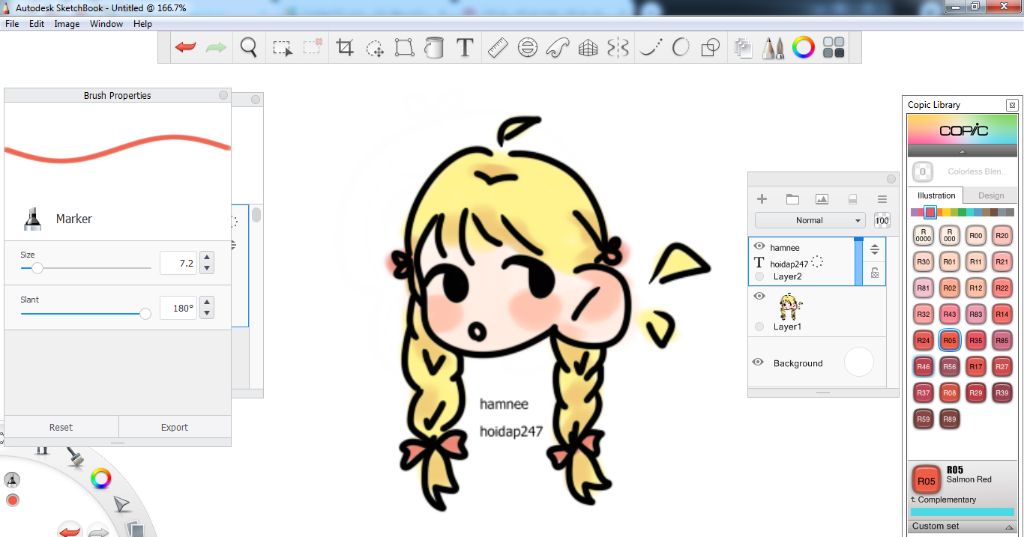
Task: Click the layer reorder up-down arrows
Action: tap(874, 249)
